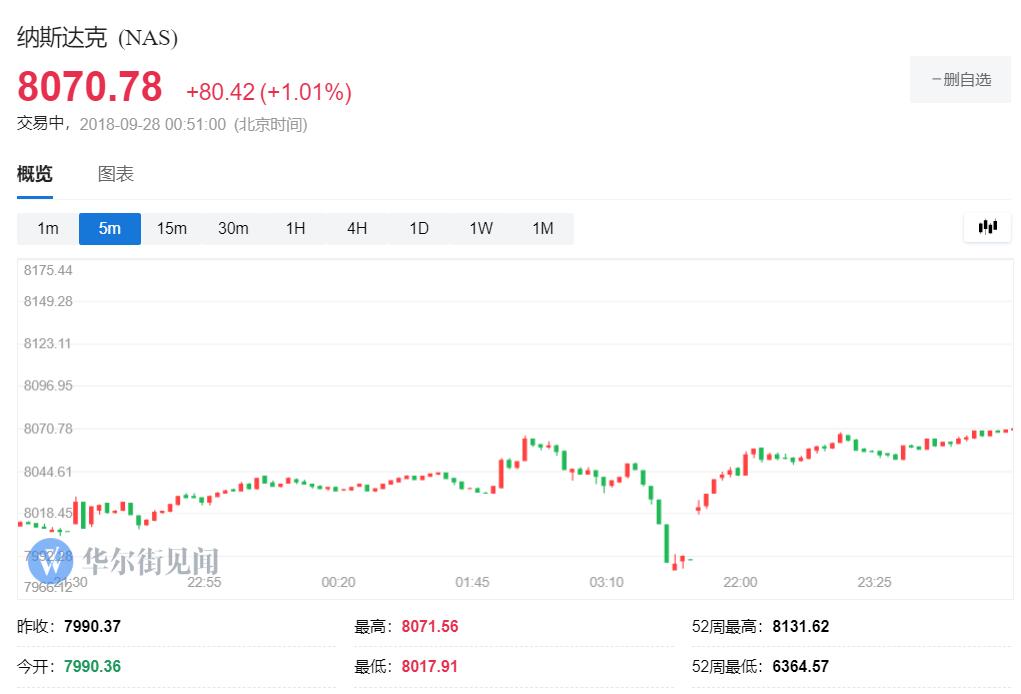The image size is (1021, 694).
Task: Select the 1D timeframe
Action: [x=419, y=229]
